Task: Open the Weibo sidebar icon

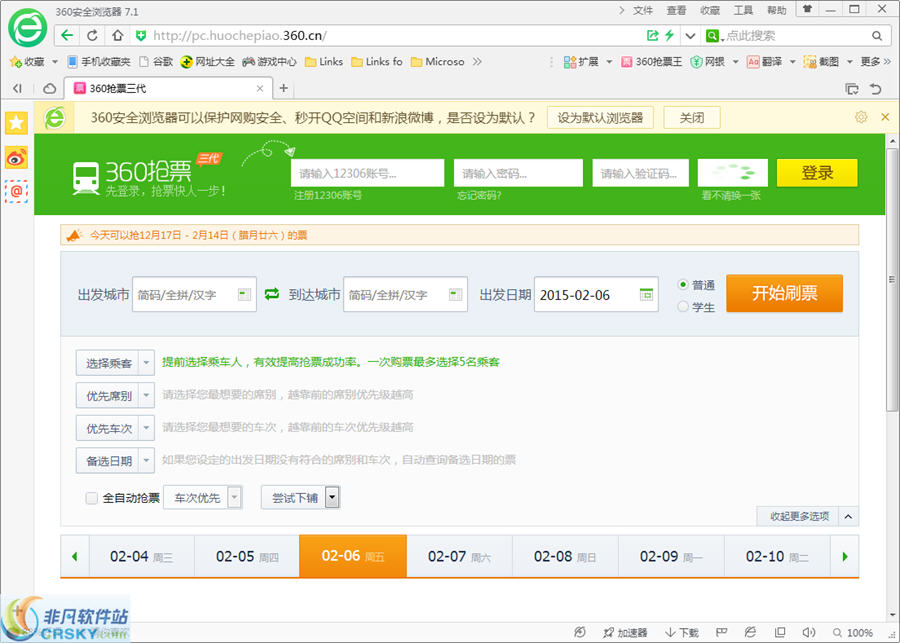Action: pyautogui.click(x=16, y=157)
